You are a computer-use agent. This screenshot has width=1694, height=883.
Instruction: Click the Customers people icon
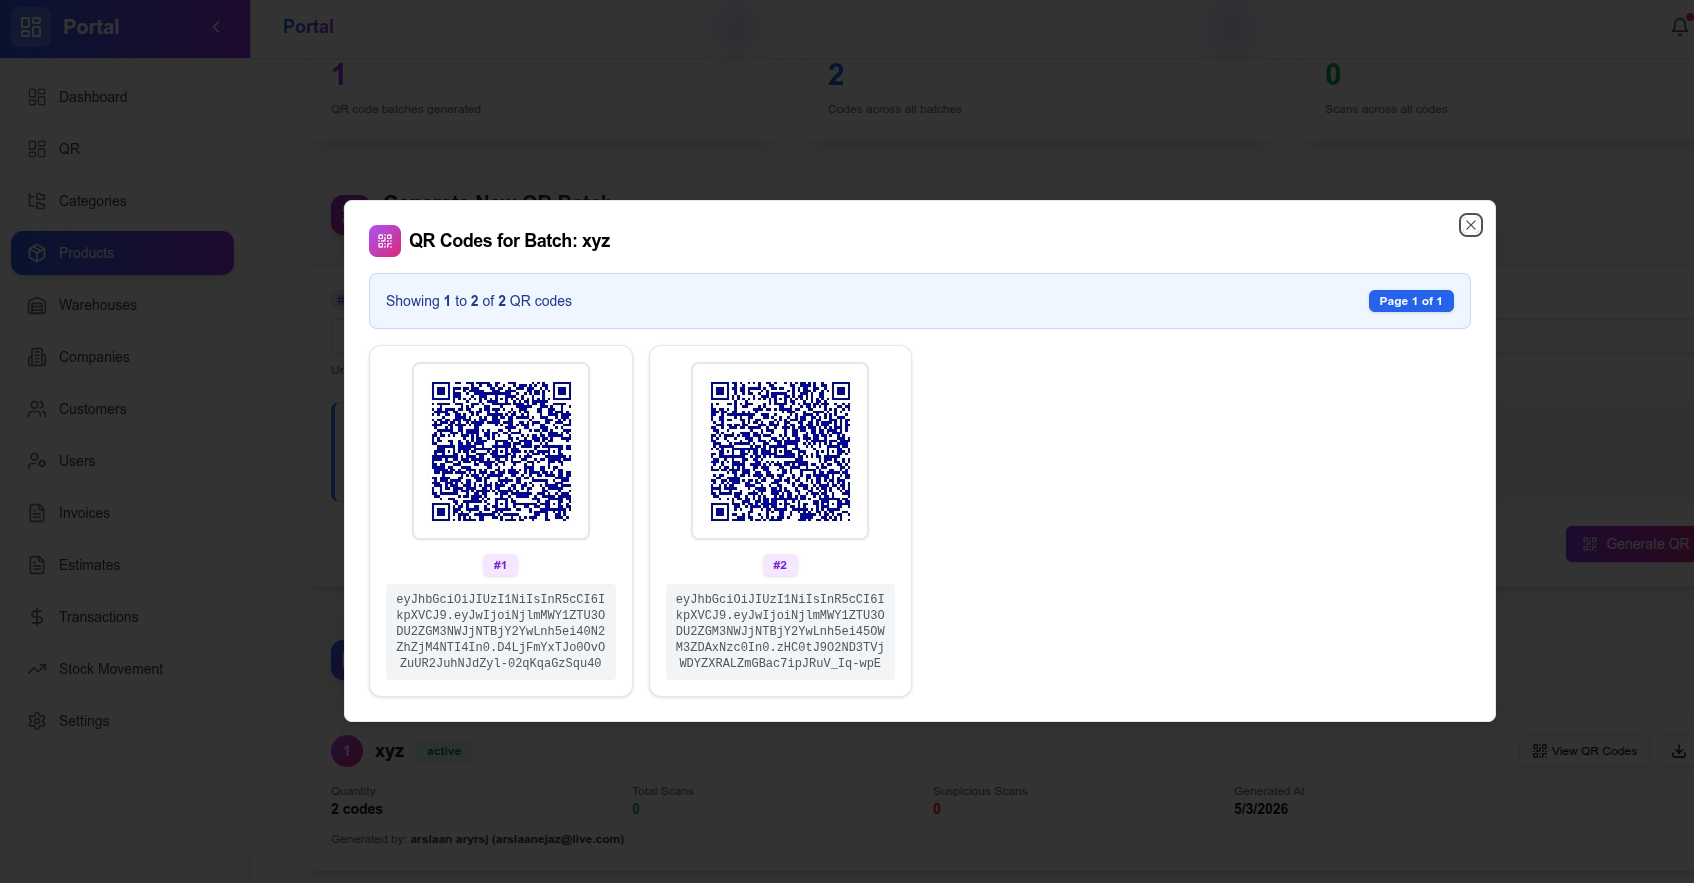(37, 409)
